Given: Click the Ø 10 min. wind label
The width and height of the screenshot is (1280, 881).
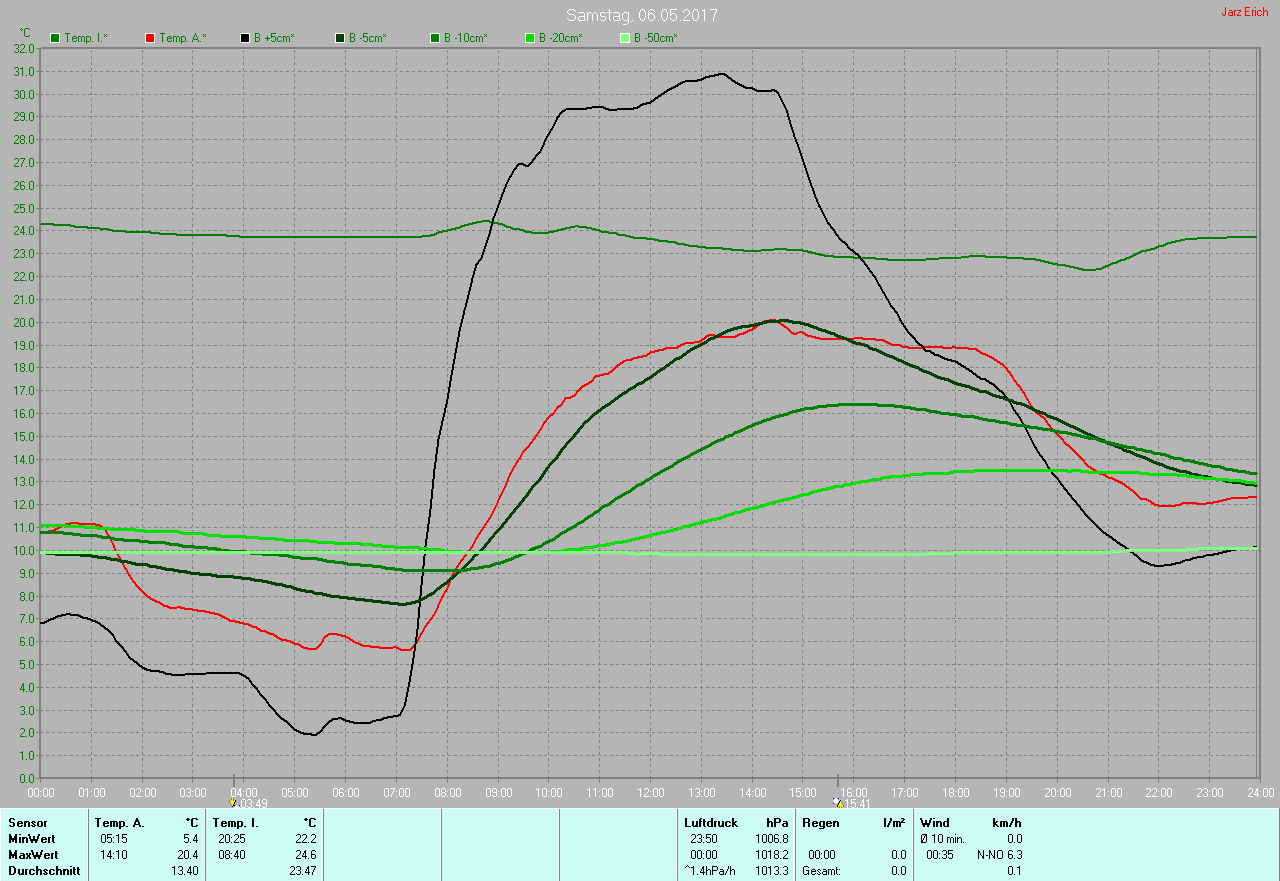Looking at the screenshot, I should (944, 838).
